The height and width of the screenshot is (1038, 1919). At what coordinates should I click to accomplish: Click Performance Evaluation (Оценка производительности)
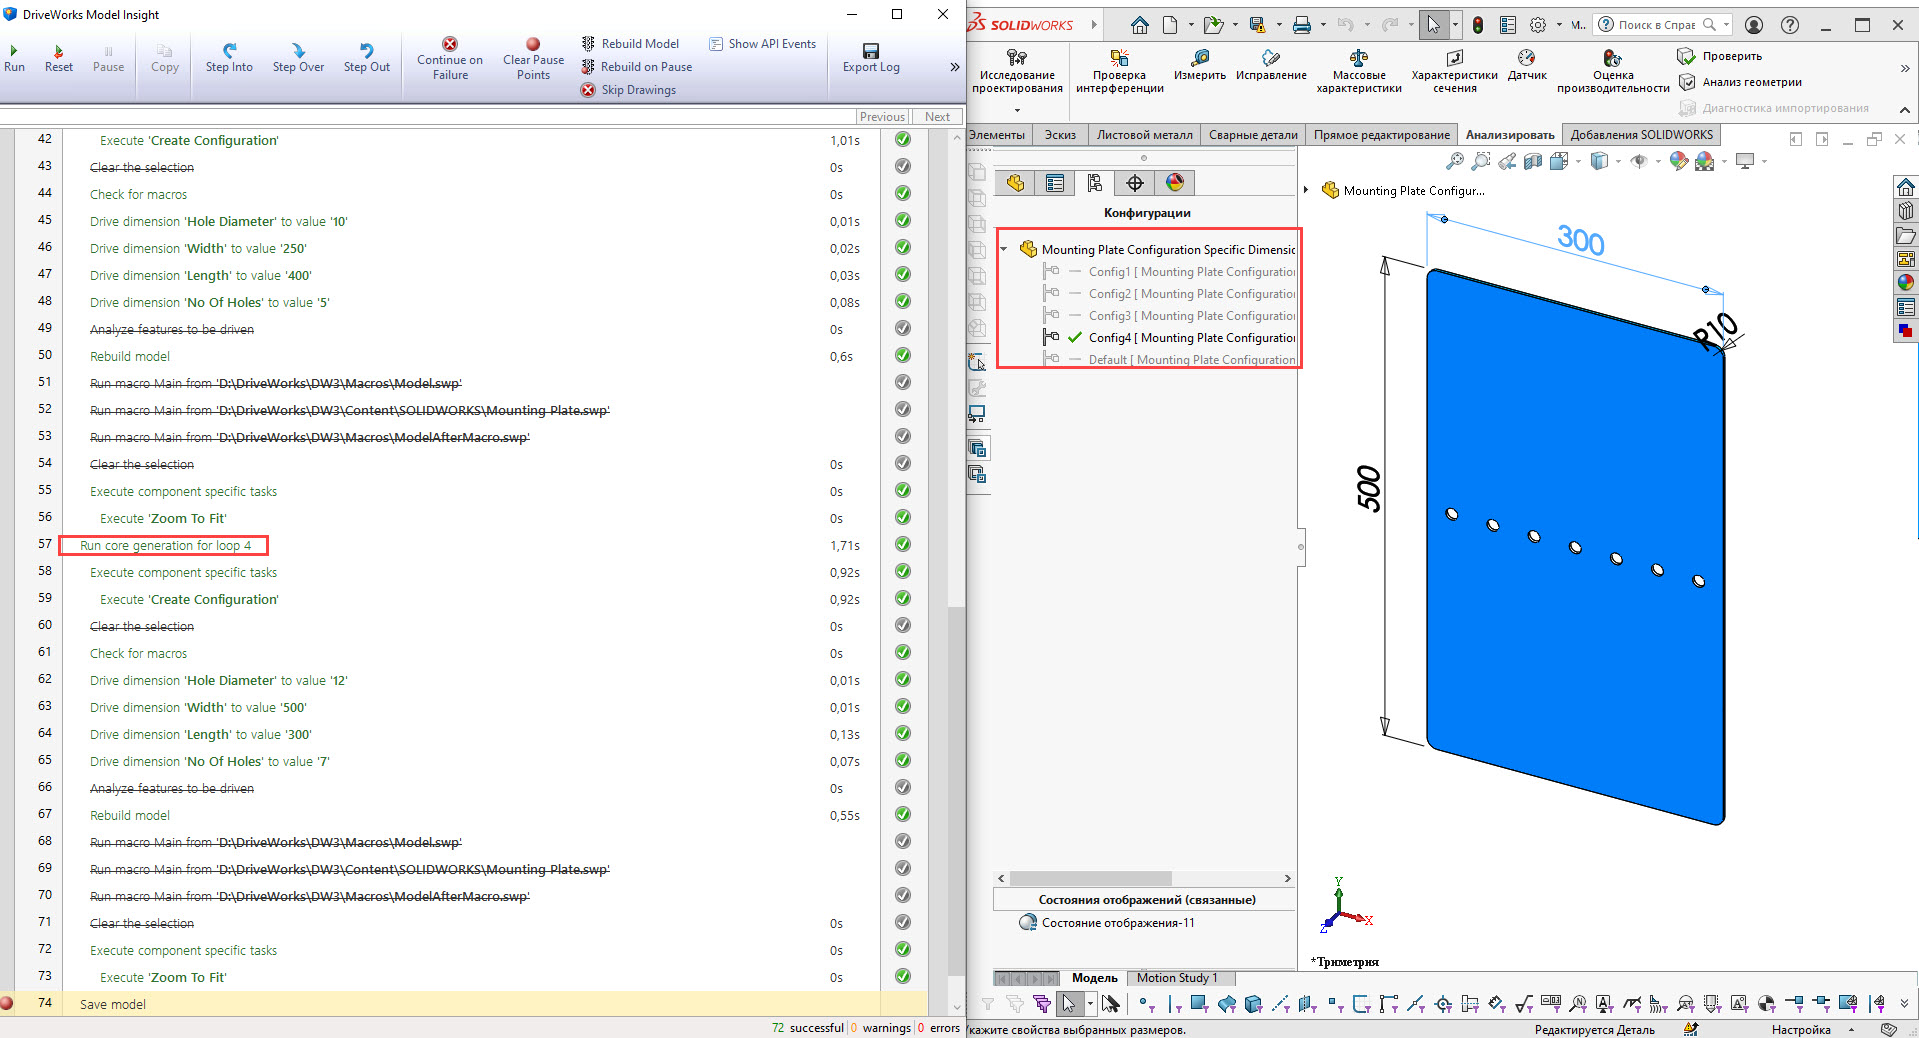[1612, 71]
